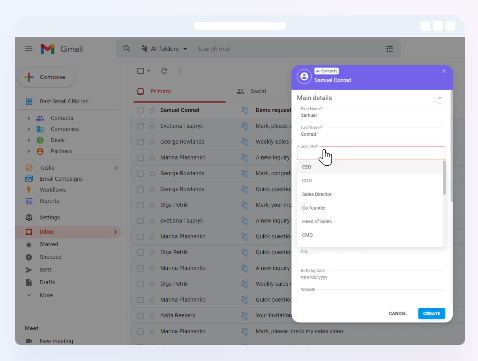Open the Inbox folder
The height and width of the screenshot is (361, 478).
click(x=68, y=232)
